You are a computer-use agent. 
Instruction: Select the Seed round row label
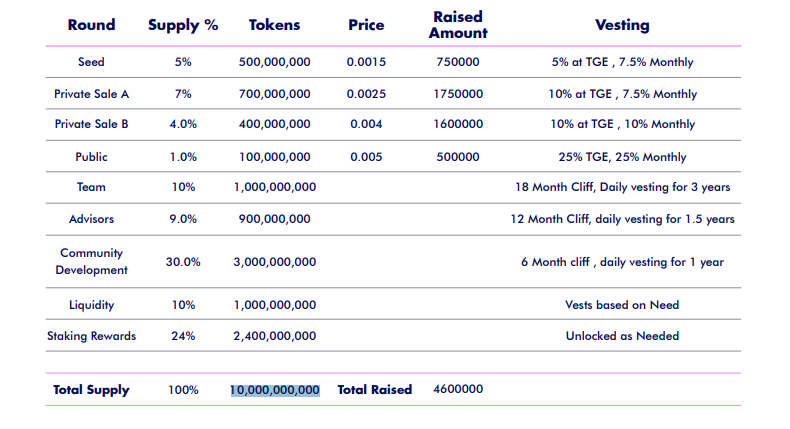coord(91,62)
